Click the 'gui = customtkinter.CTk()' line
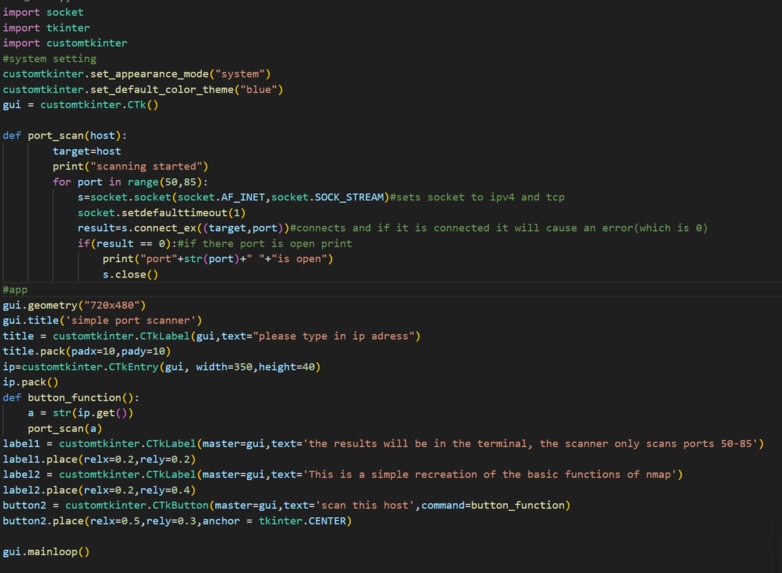 pyautogui.click(x=80, y=105)
